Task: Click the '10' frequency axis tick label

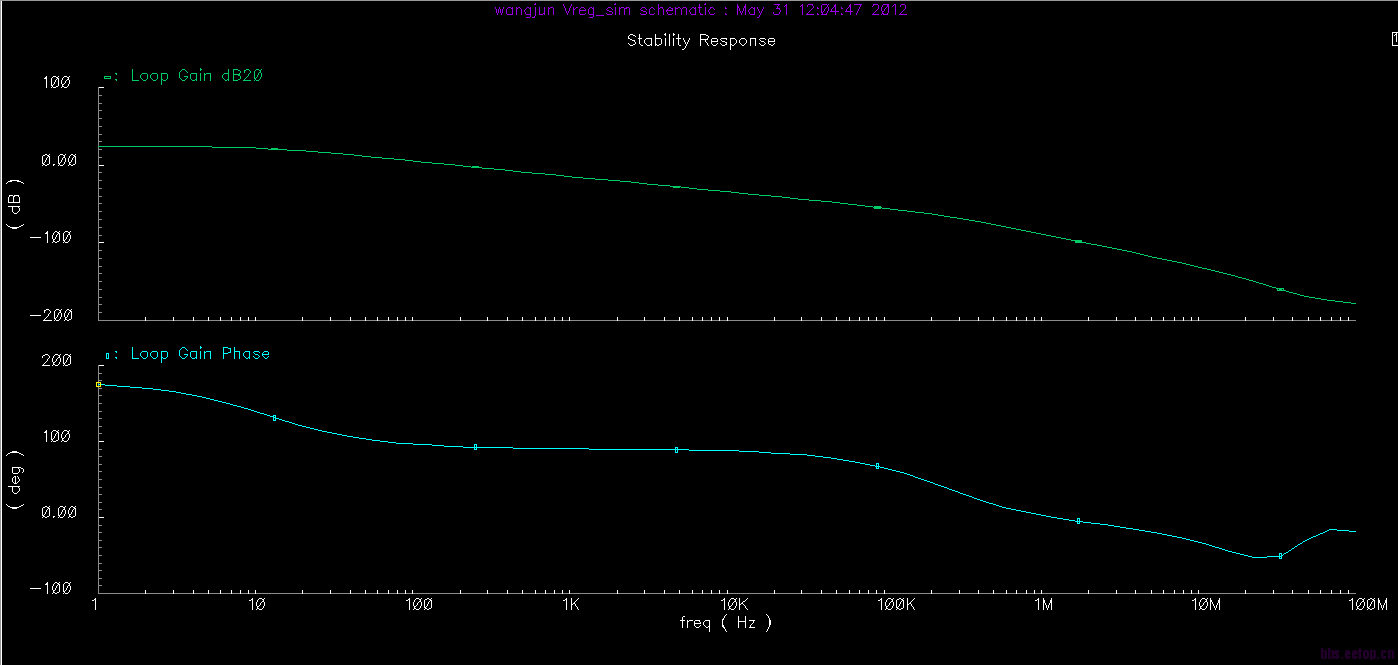Action: [256, 606]
